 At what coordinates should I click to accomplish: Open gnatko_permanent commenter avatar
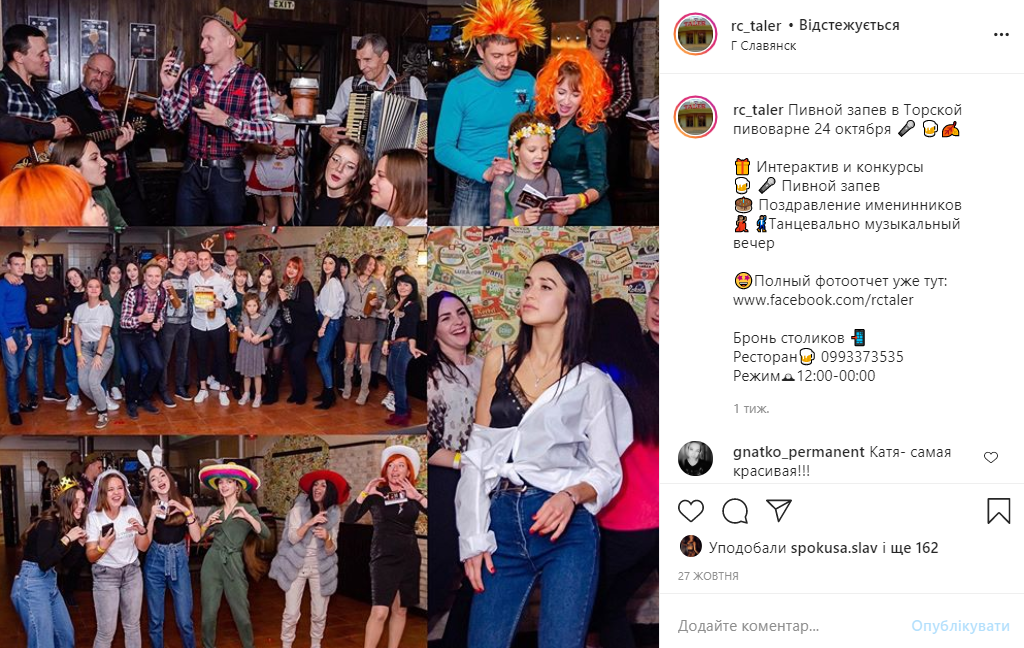click(696, 459)
